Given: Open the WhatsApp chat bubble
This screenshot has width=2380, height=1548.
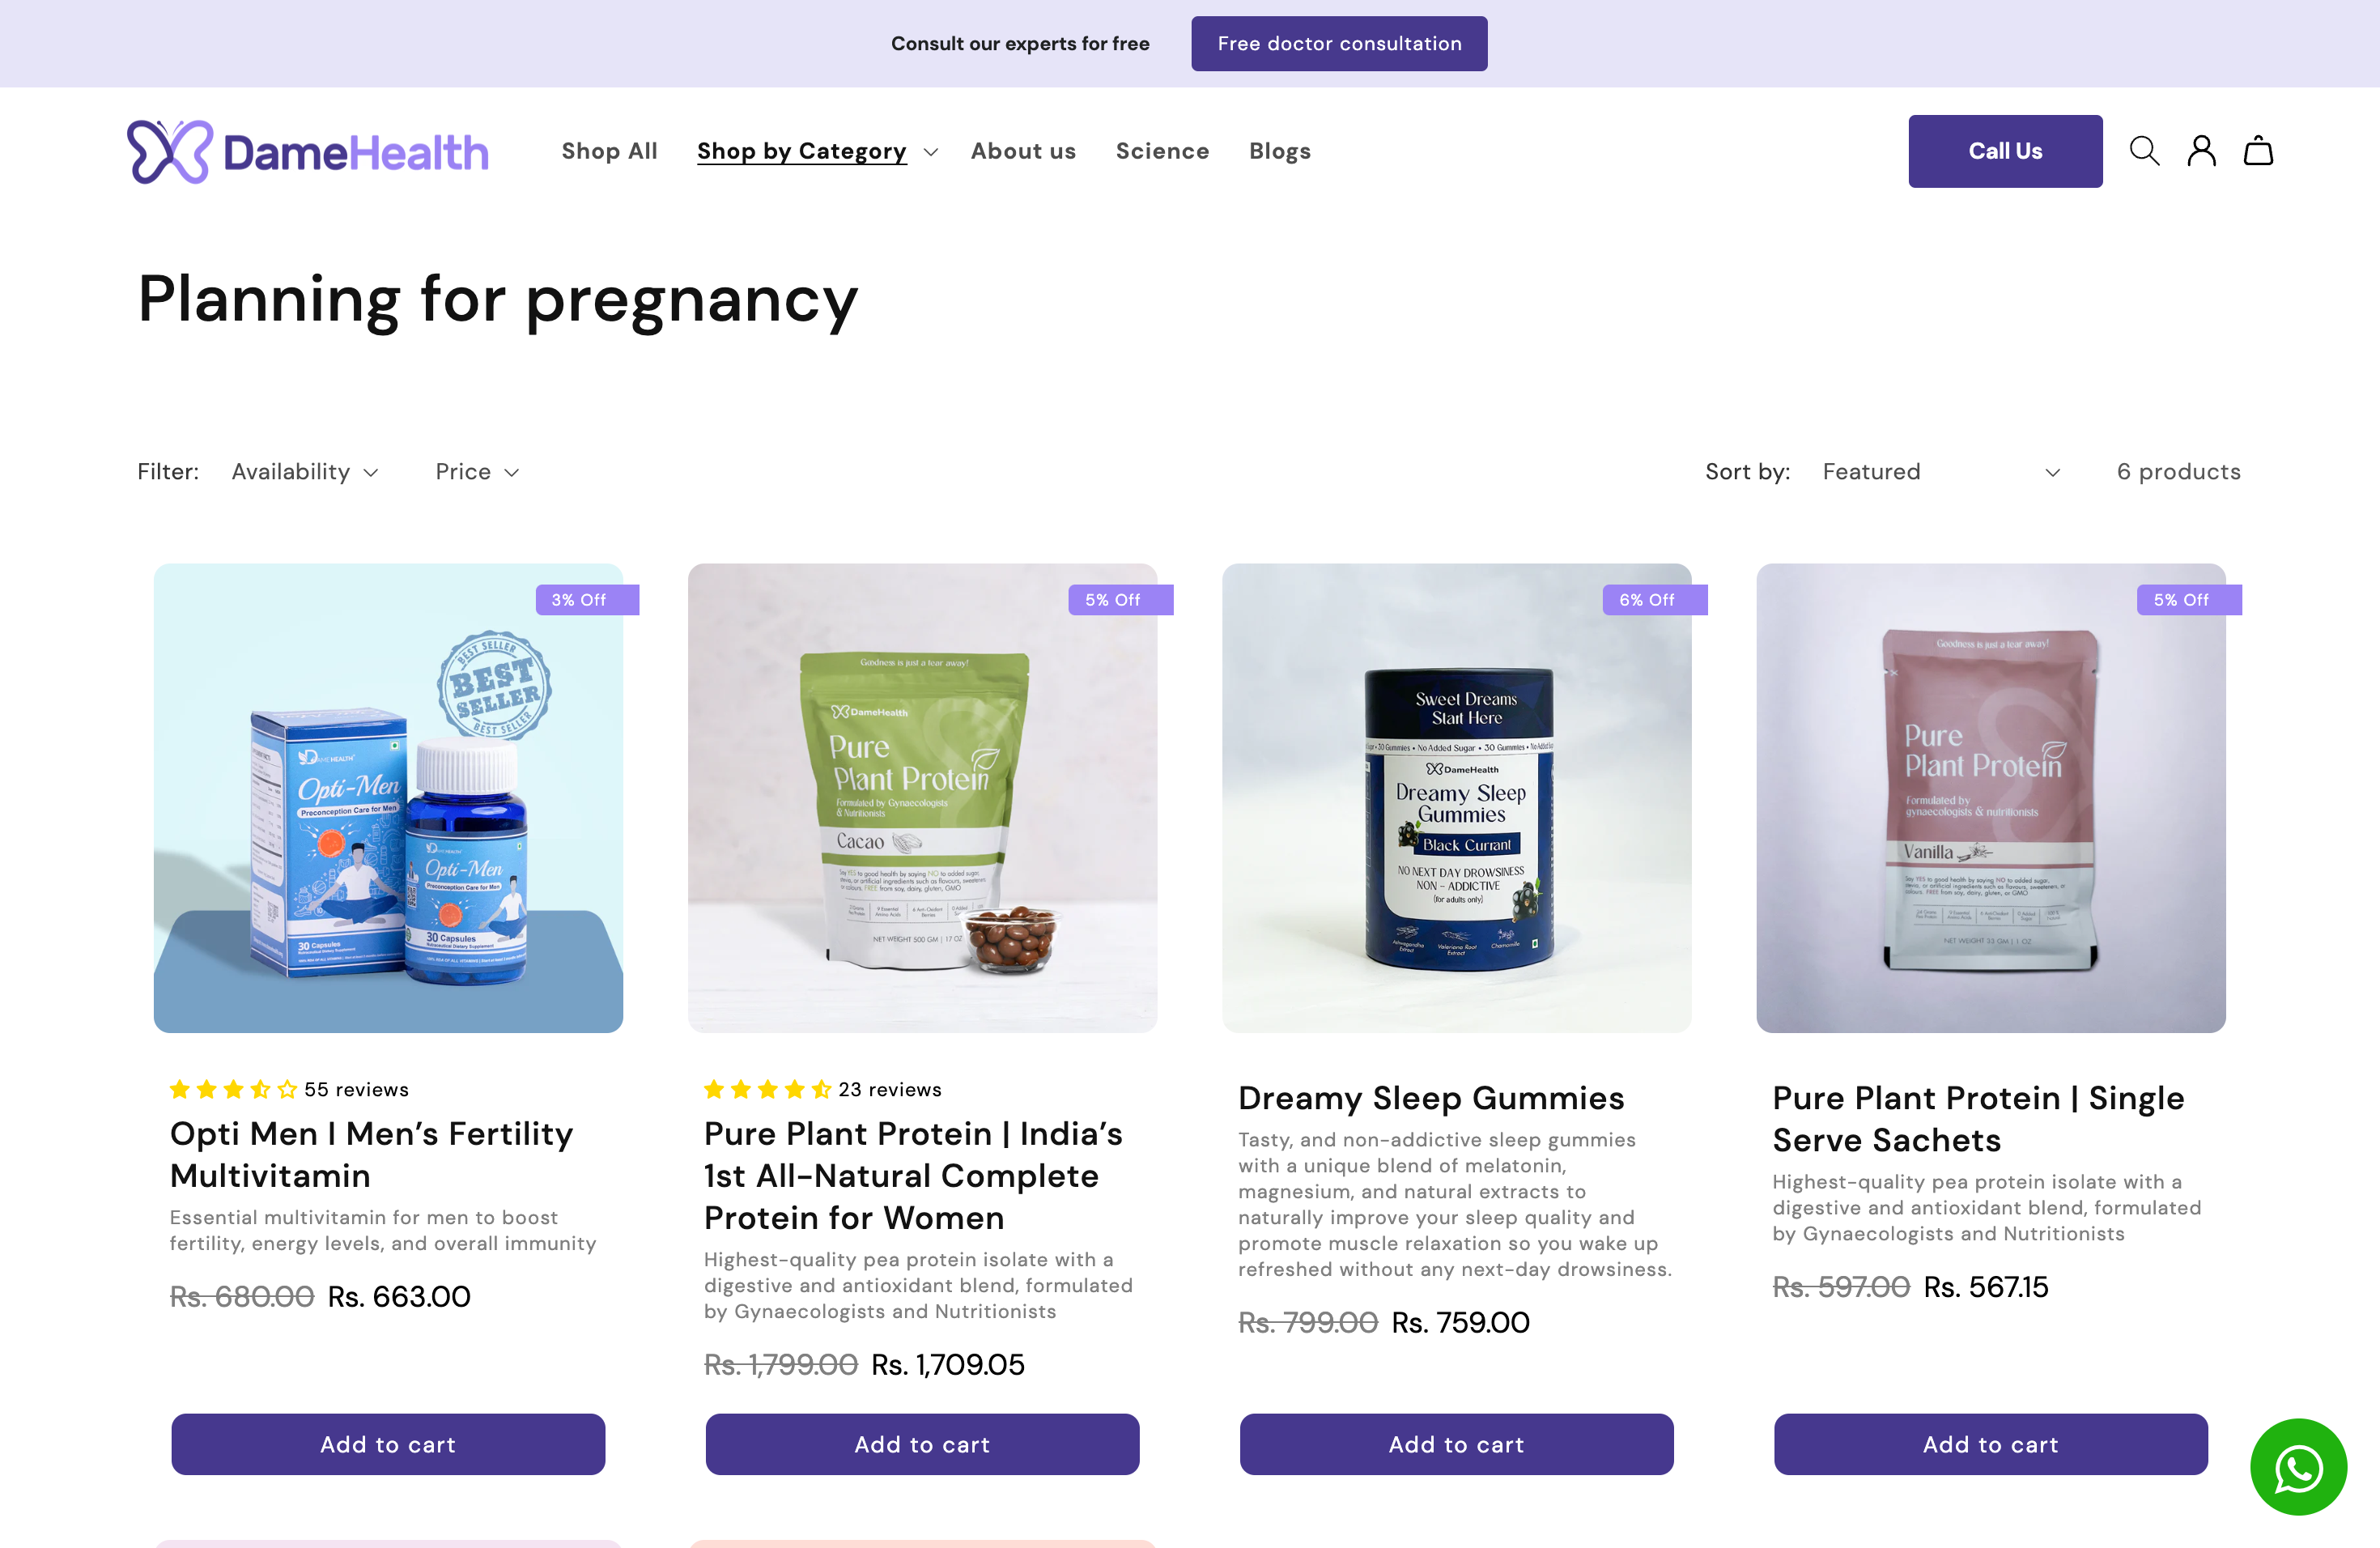Looking at the screenshot, I should pos(2298,1466).
